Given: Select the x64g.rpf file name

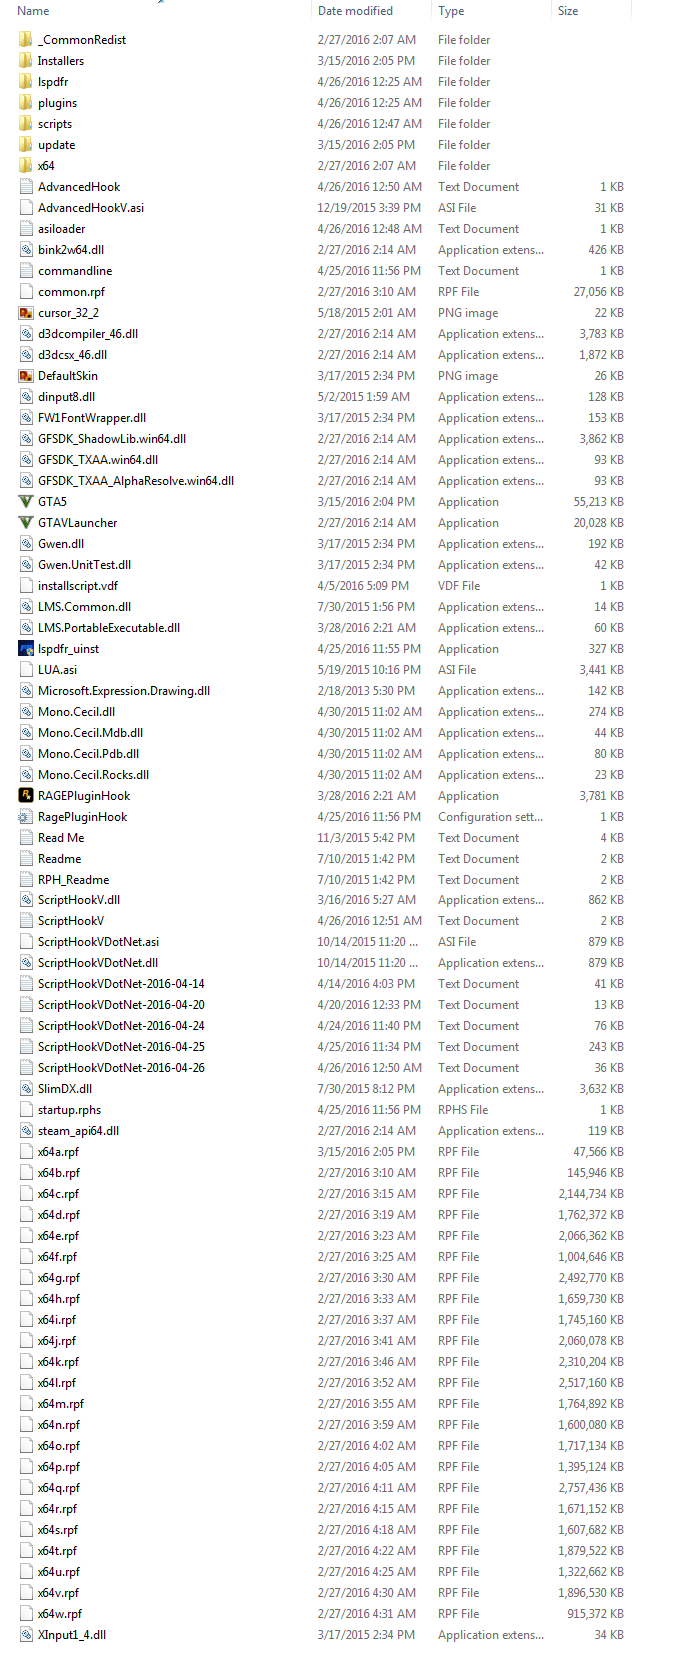Looking at the screenshot, I should (59, 1278).
